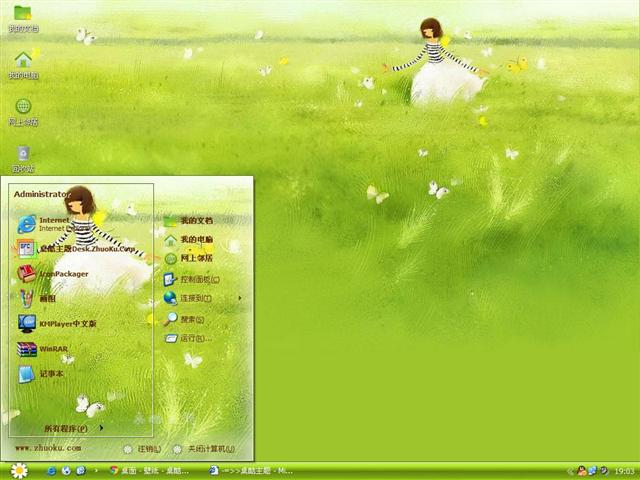Launch IconPackager from the start menu
Screen dimensions: 640x480
(x=53, y=273)
